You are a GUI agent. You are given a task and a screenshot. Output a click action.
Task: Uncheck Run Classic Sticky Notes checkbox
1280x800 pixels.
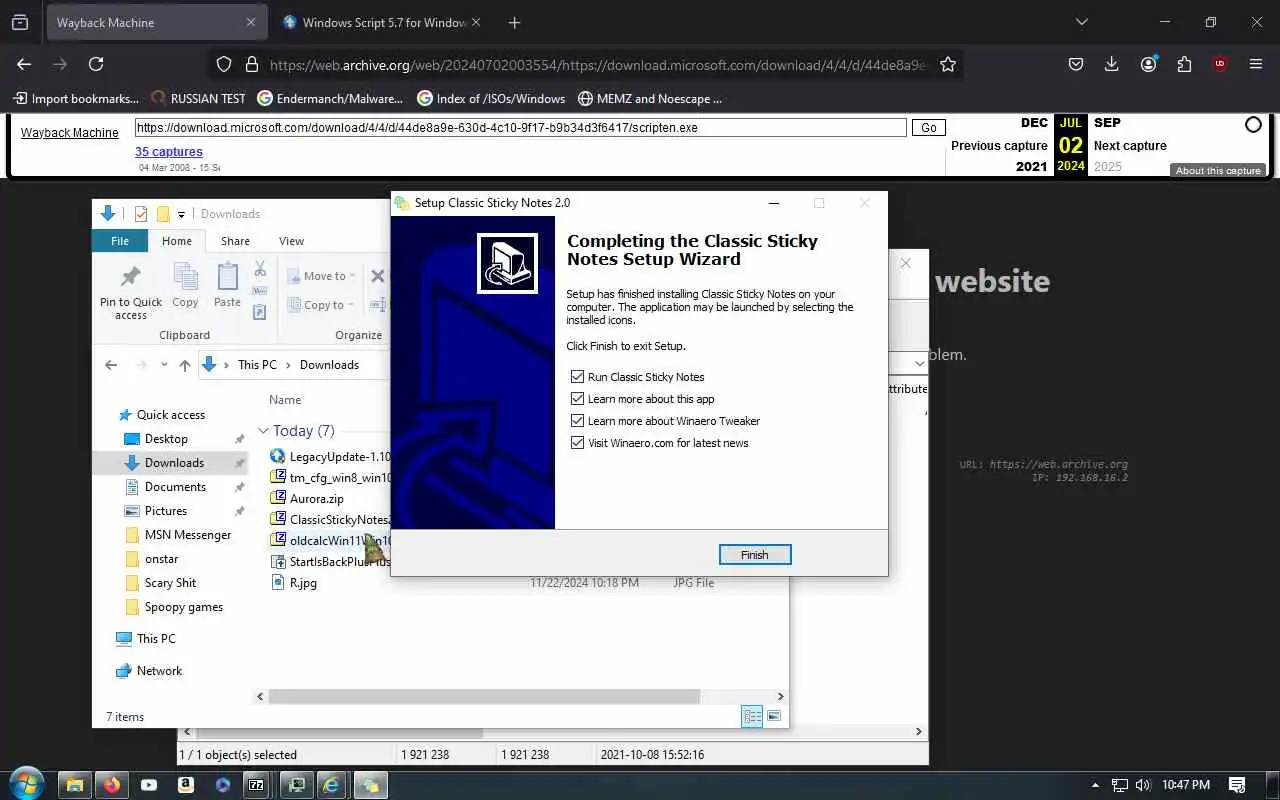tap(577, 377)
